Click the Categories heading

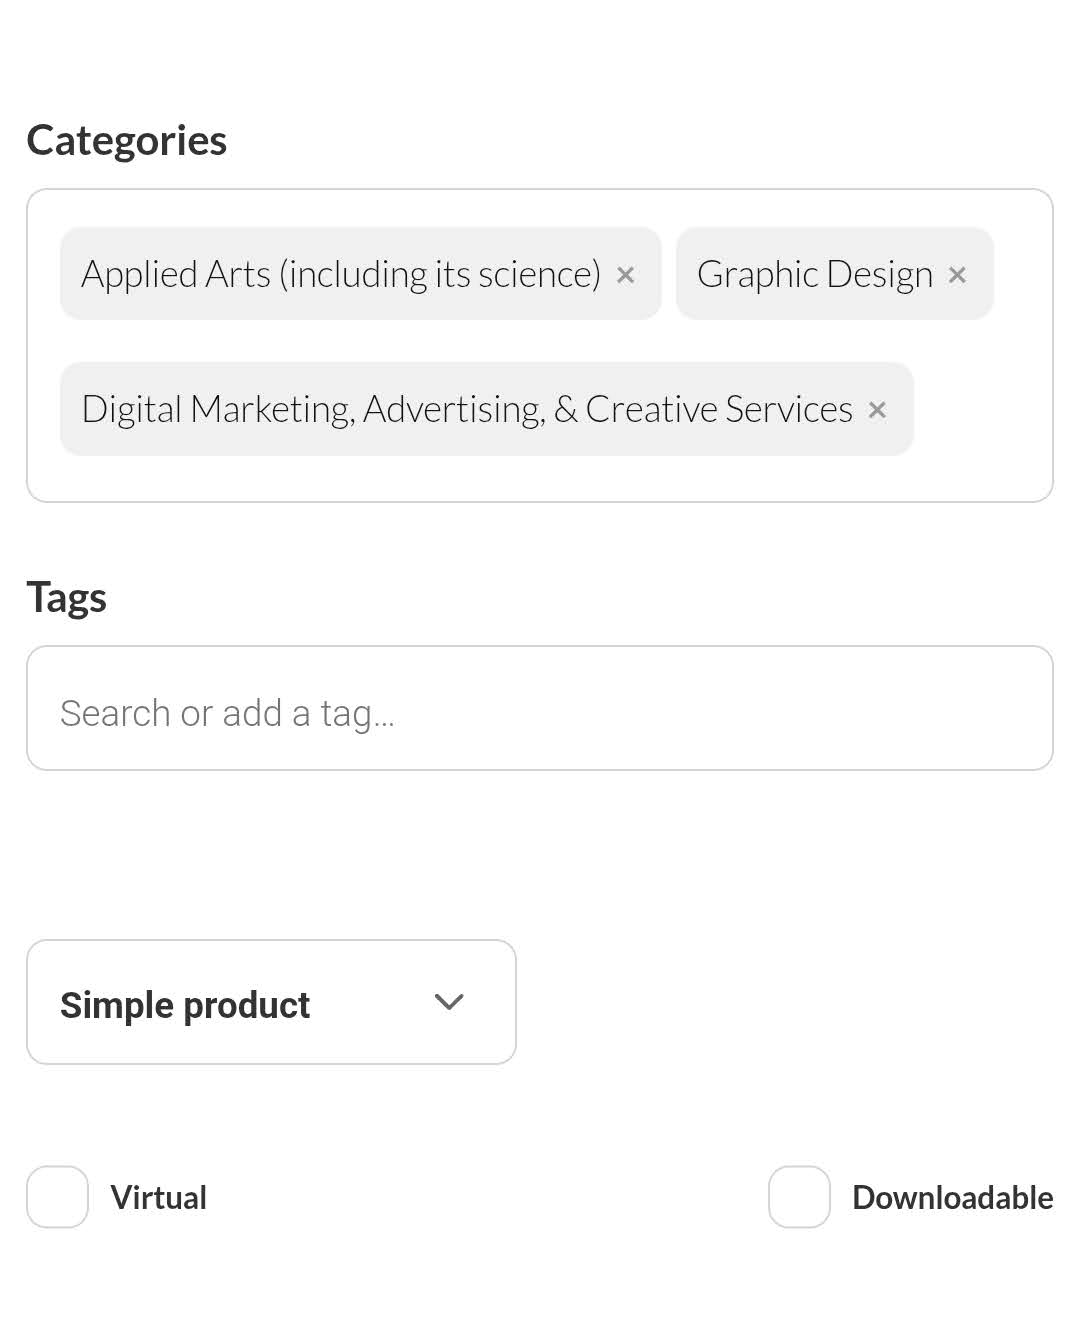[127, 140]
